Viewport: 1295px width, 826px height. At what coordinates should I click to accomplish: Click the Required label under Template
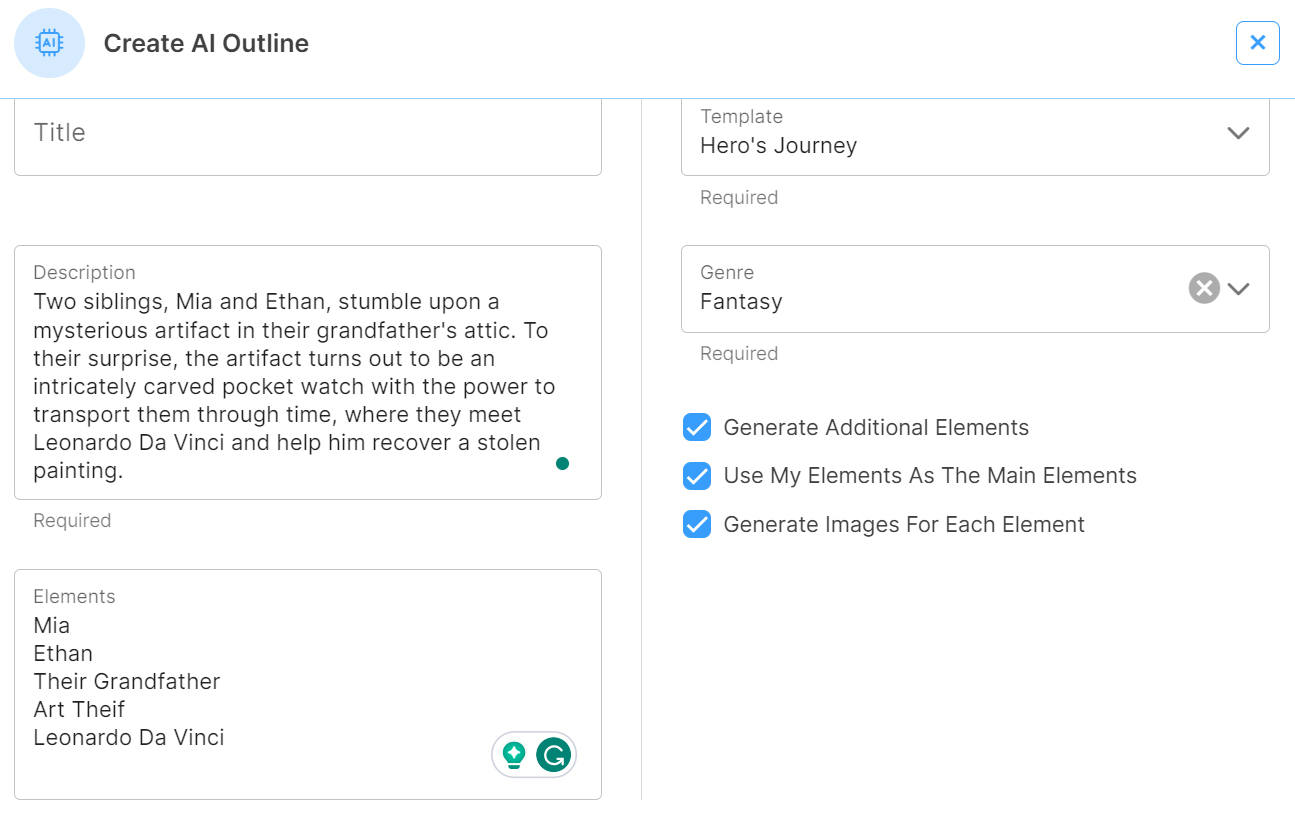[x=739, y=197]
